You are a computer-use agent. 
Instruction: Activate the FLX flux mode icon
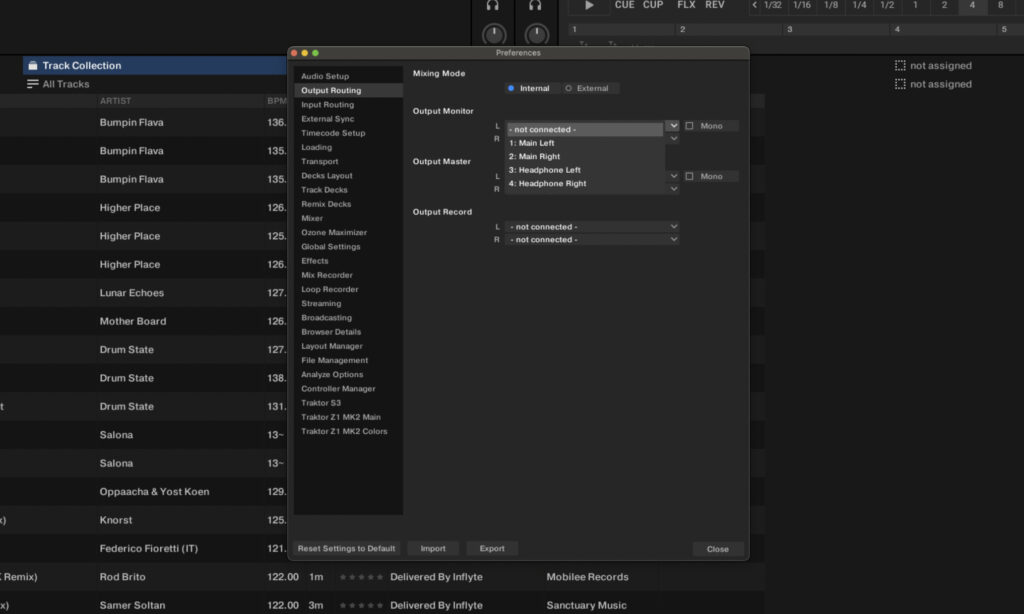[x=686, y=5]
